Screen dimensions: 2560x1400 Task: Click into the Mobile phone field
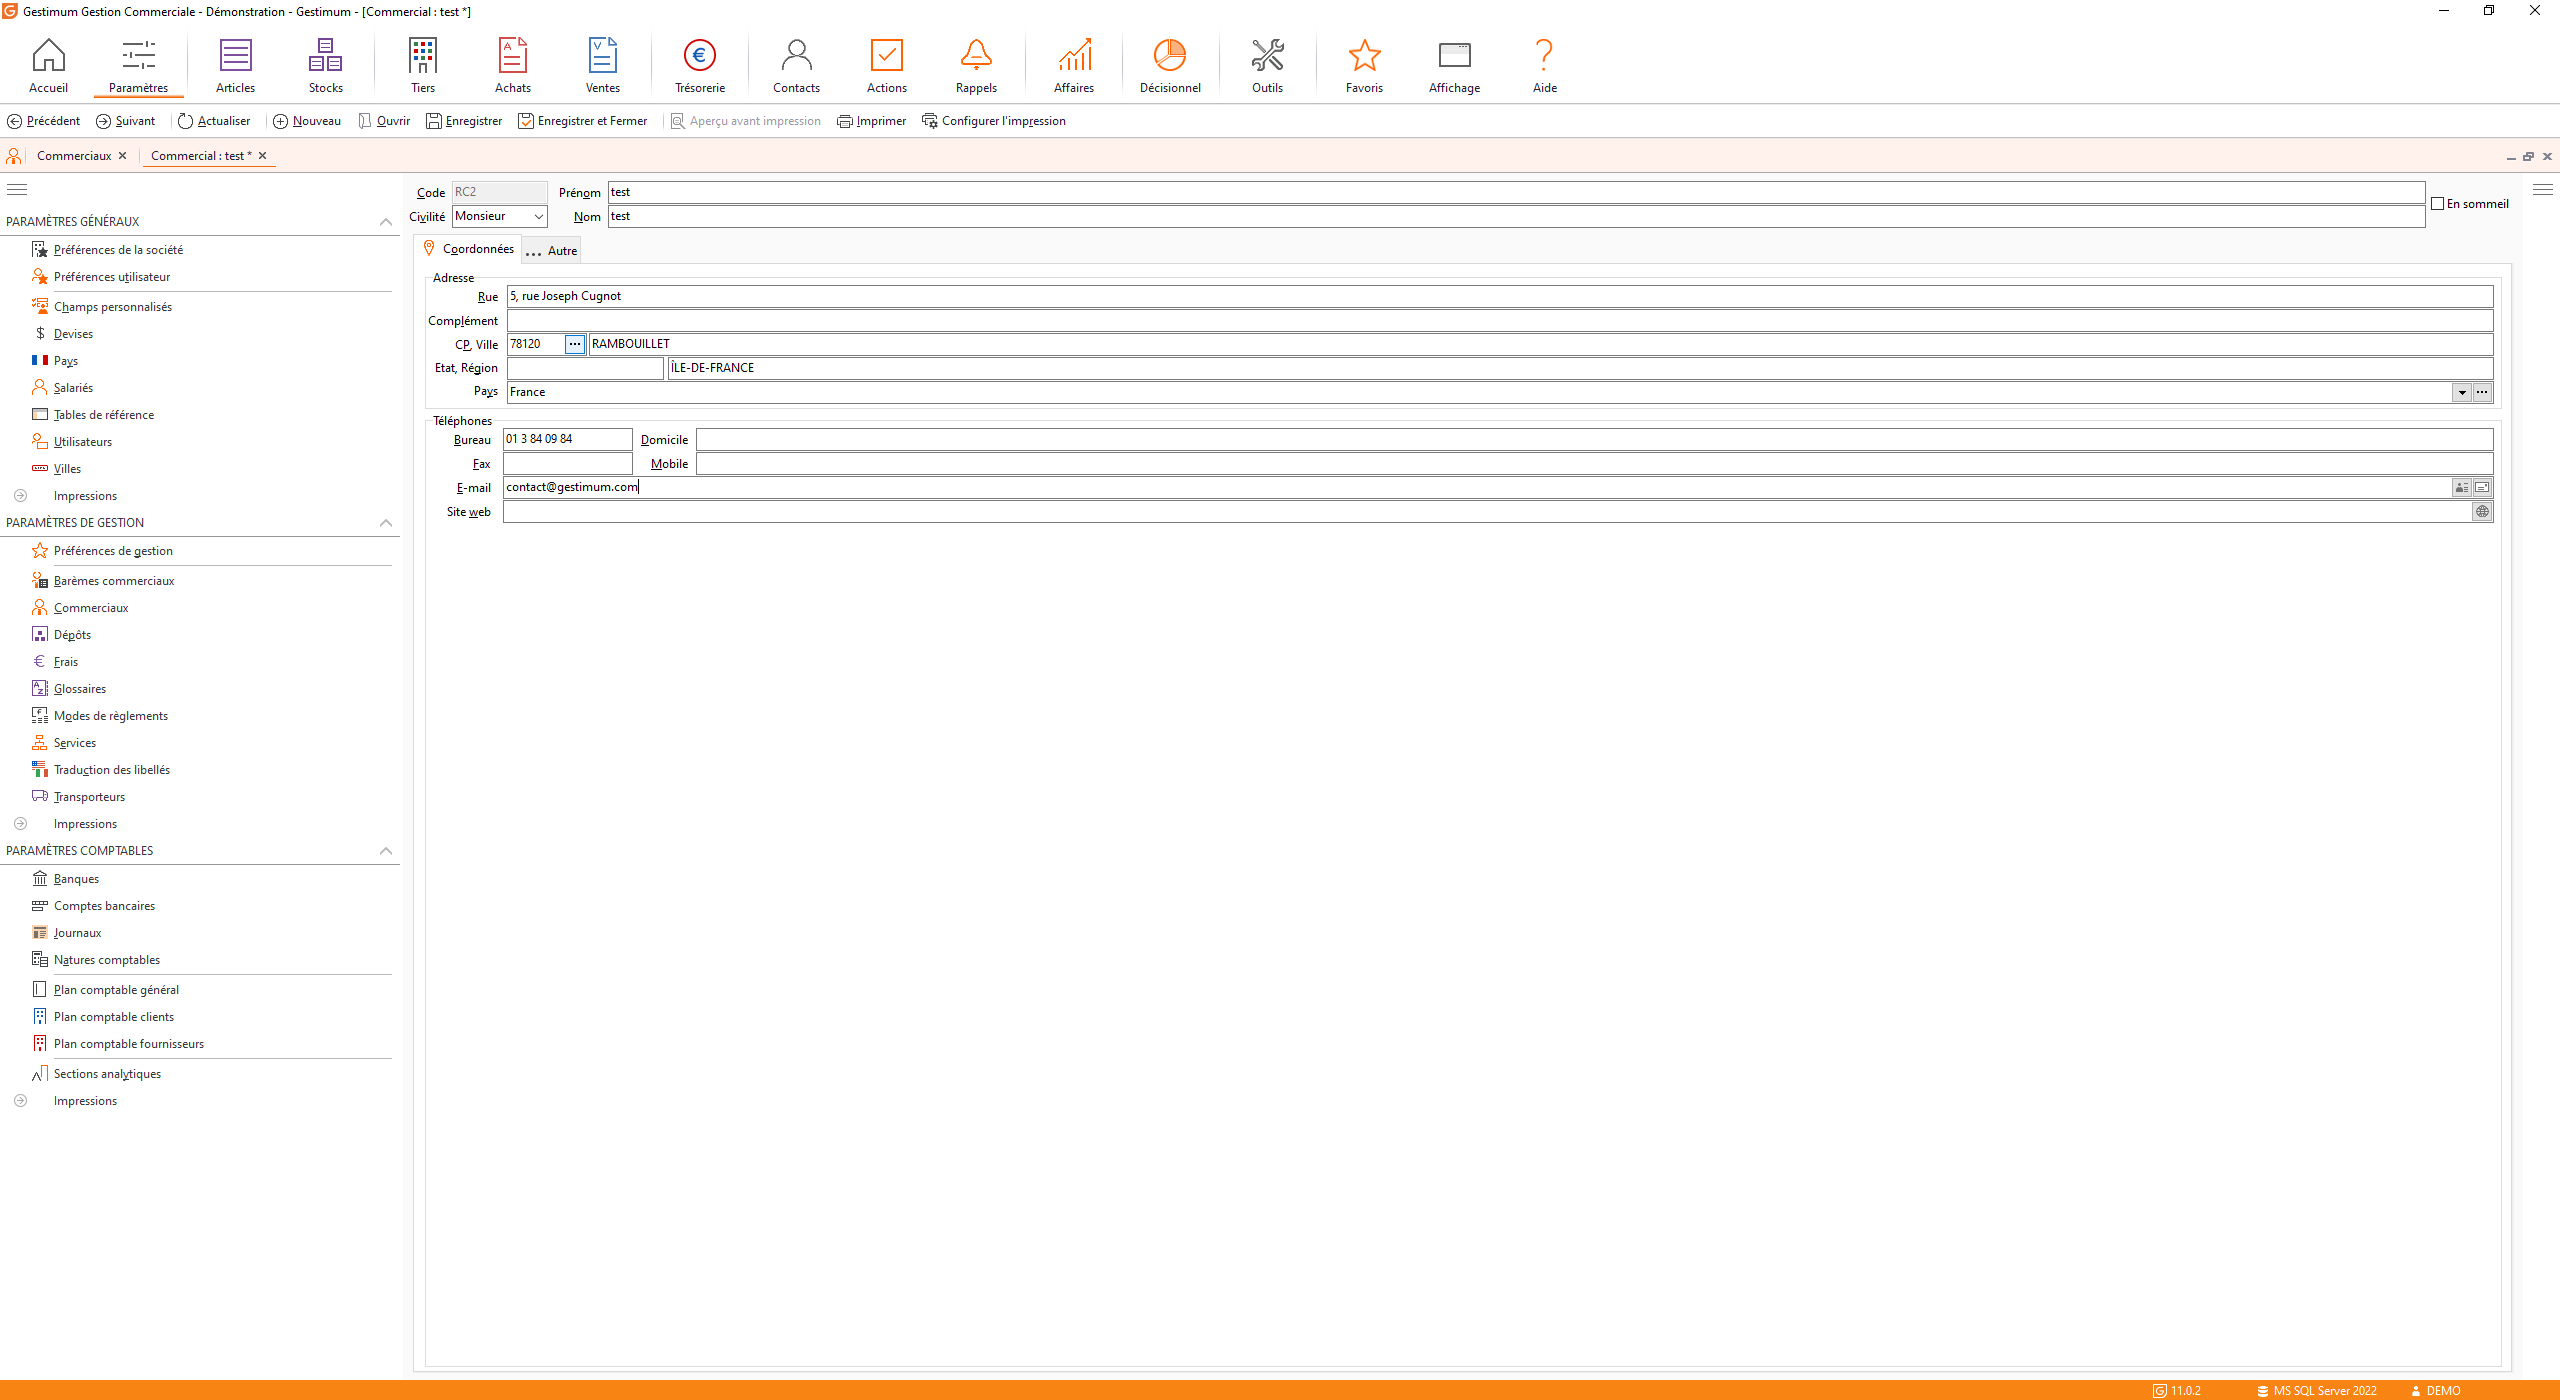[1594, 464]
